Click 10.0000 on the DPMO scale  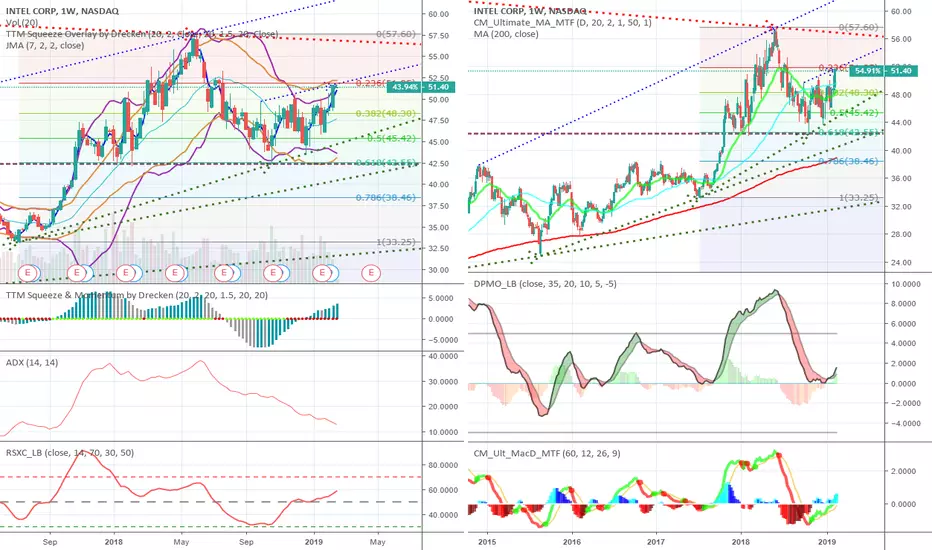tap(906, 284)
